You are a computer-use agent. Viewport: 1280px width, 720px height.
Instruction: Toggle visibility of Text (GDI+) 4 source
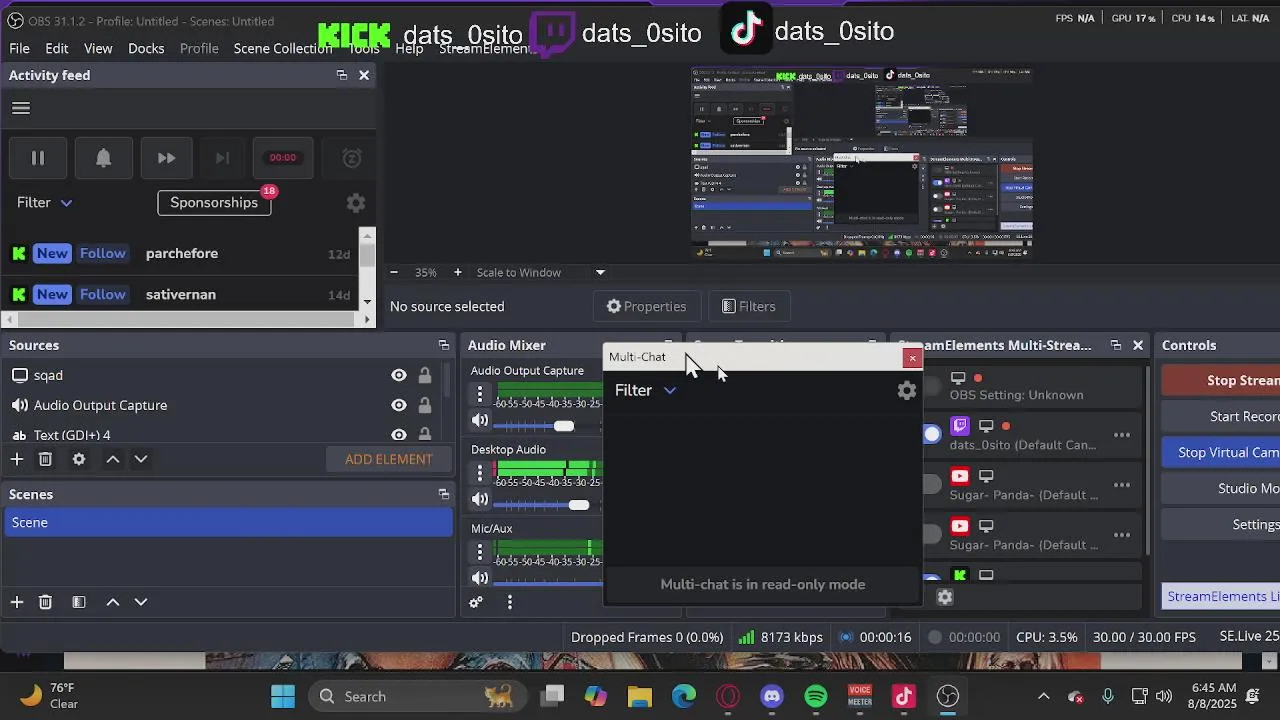click(399, 435)
